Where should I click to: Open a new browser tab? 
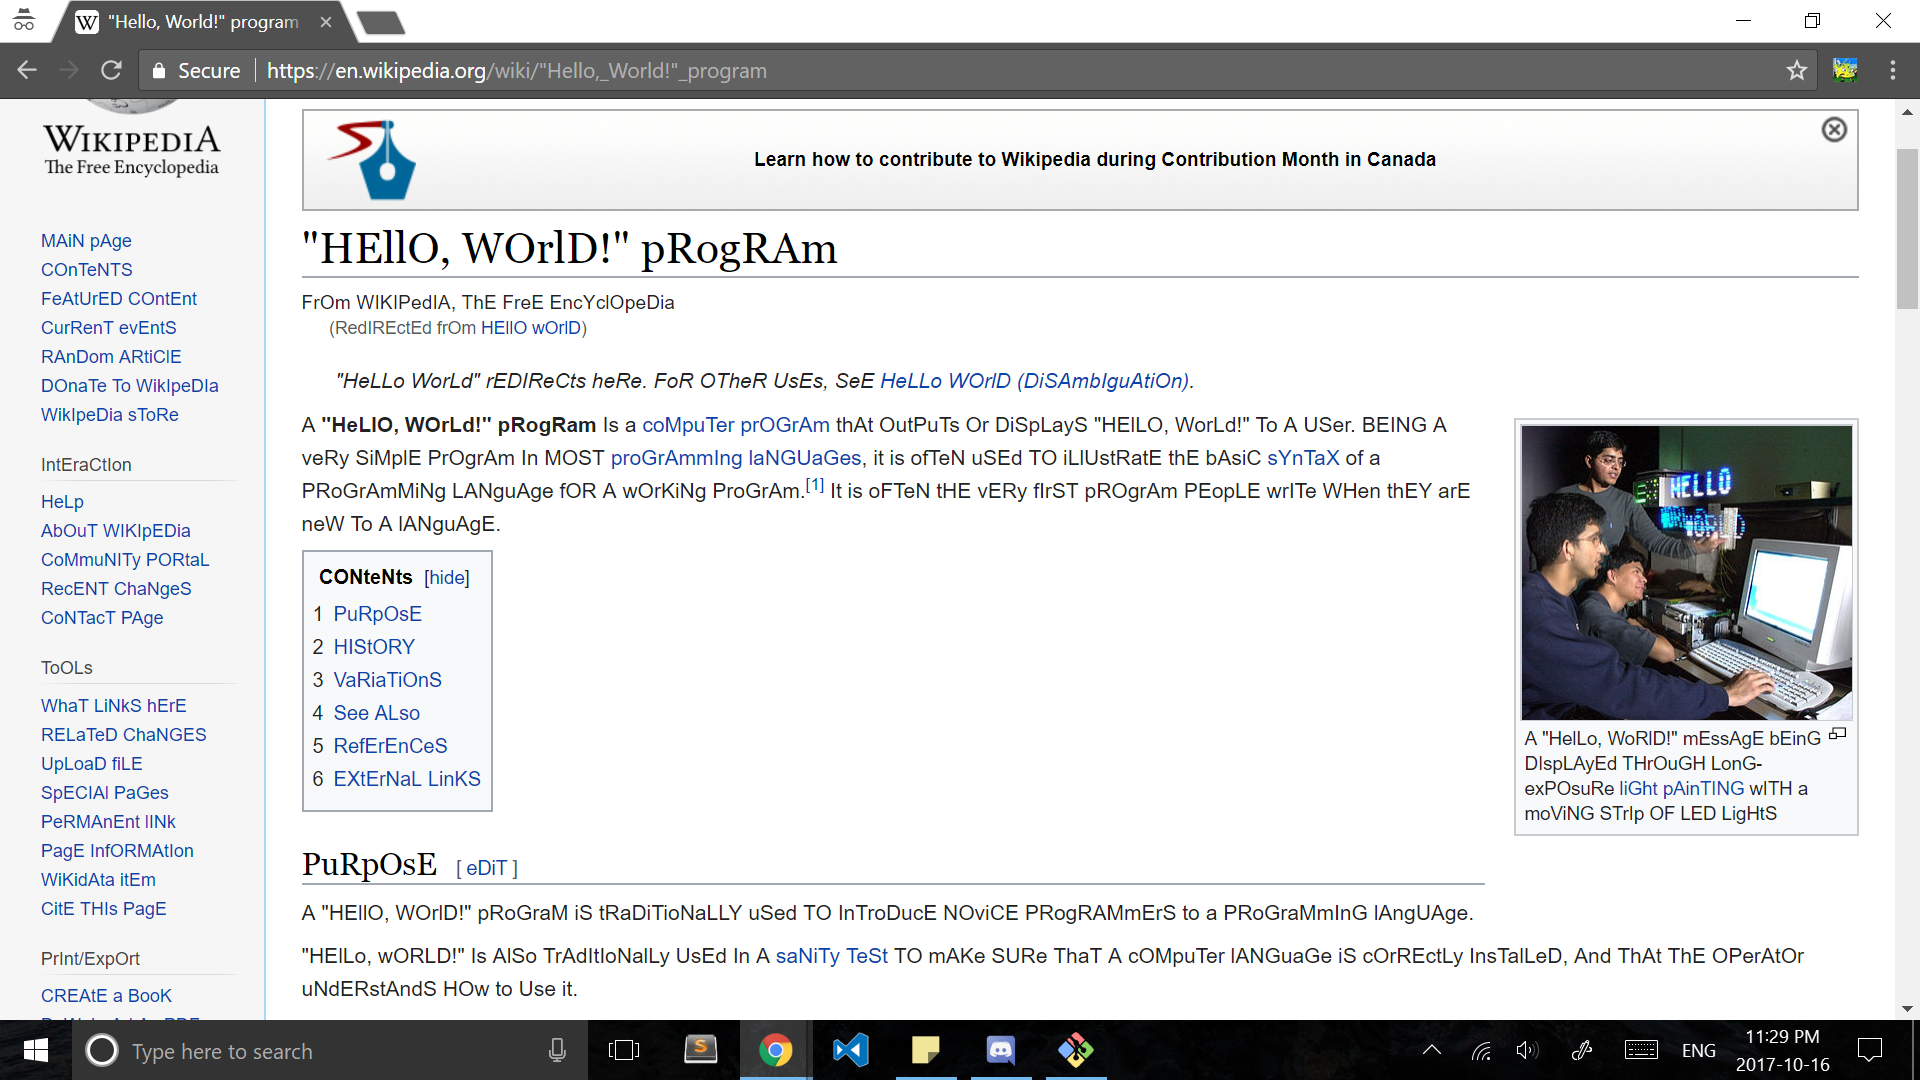pyautogui.click(x=381, y=22)
